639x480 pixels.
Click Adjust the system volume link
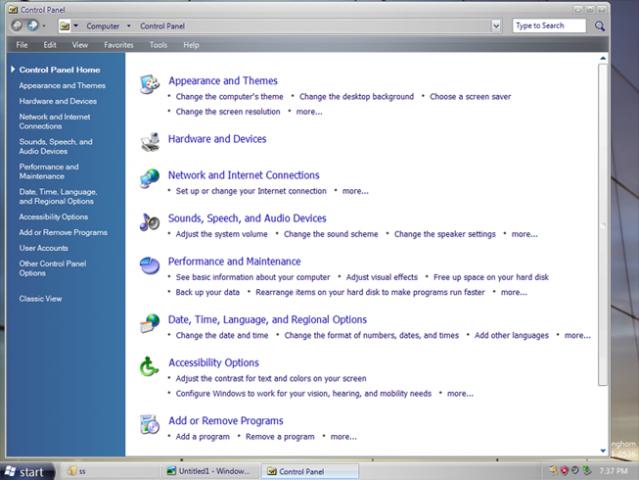(222, 234)
